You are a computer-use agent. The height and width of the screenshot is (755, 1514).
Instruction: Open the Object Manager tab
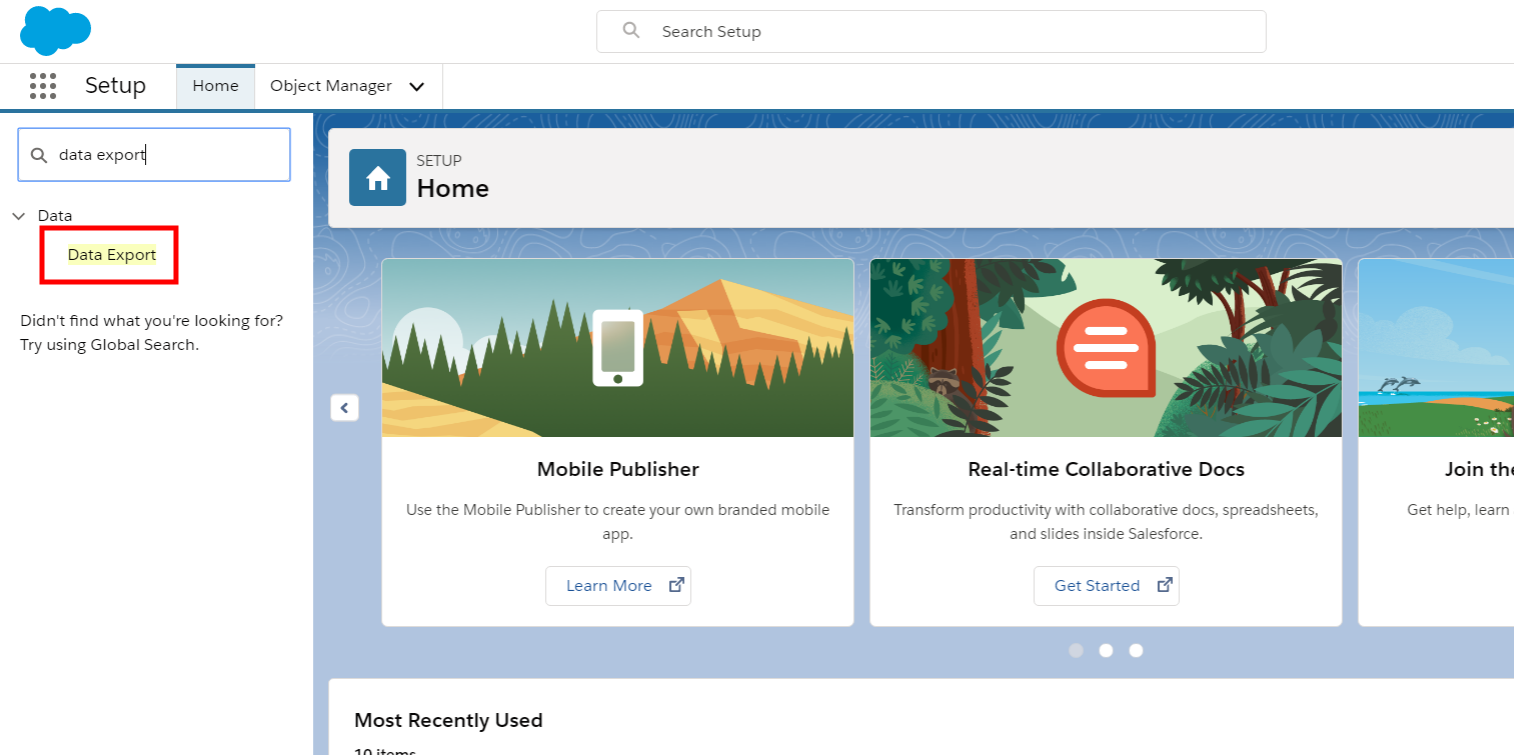[331, 86]
